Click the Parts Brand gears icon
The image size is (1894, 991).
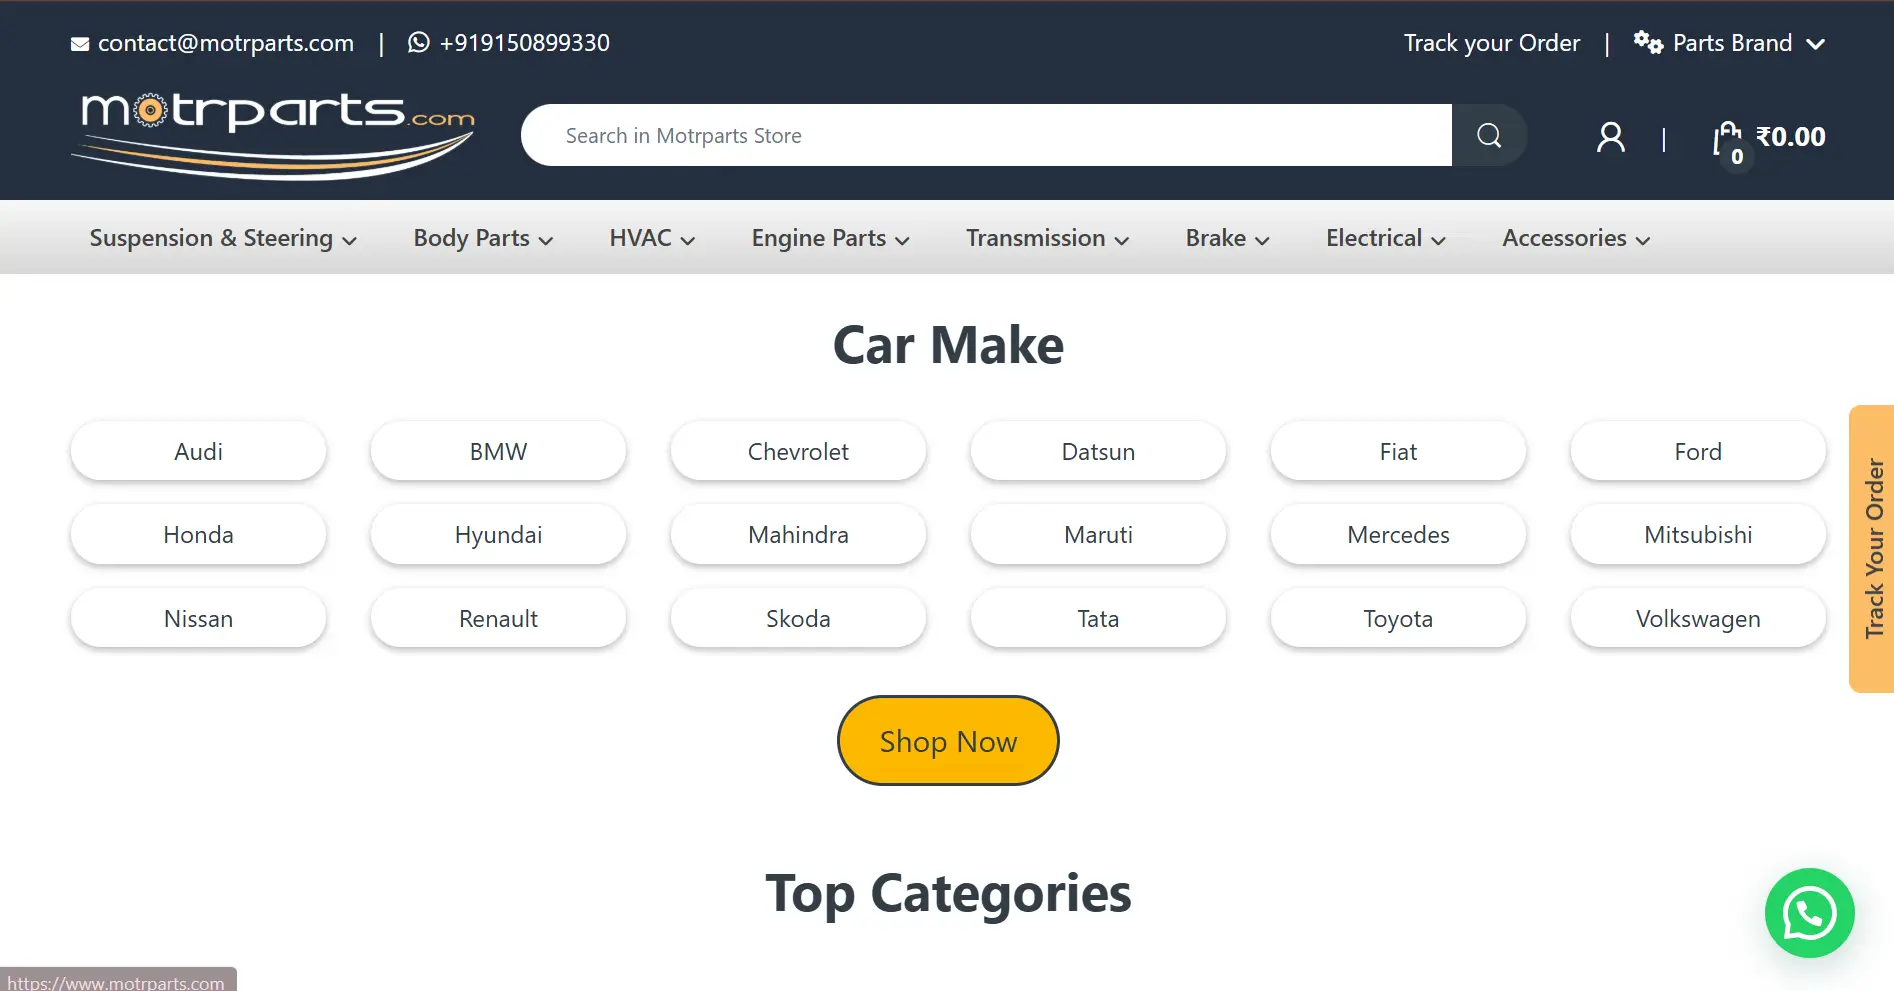[x=1648, y=43]
